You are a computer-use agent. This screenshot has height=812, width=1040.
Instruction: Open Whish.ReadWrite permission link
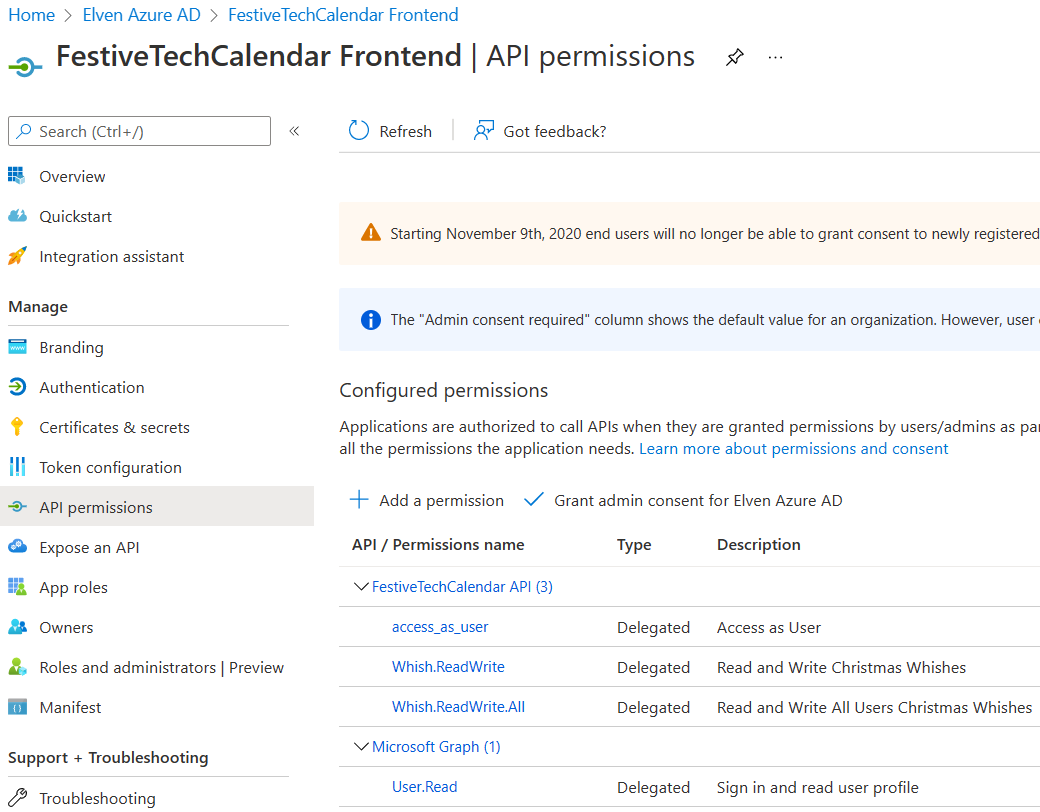tap(448, 667)
